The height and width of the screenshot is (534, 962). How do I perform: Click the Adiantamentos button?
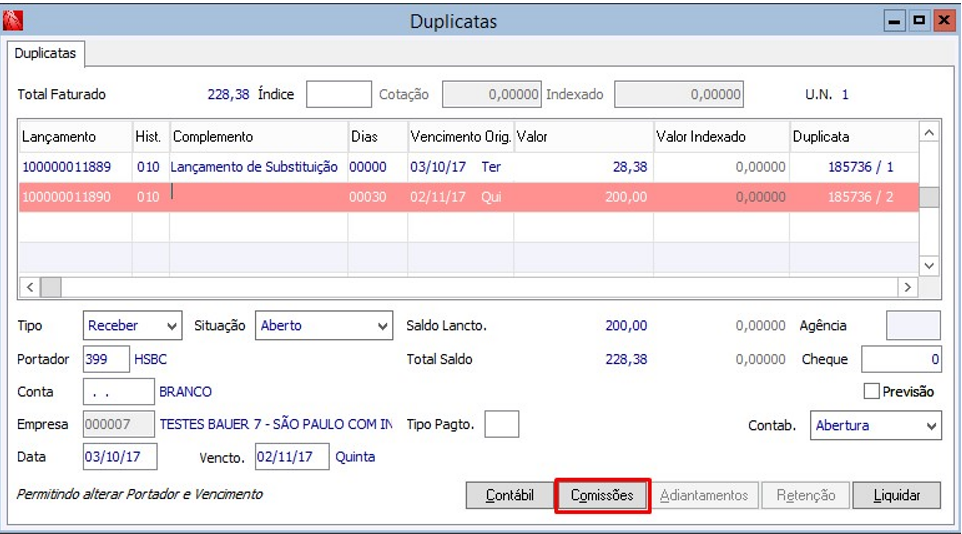pos(704,495)
